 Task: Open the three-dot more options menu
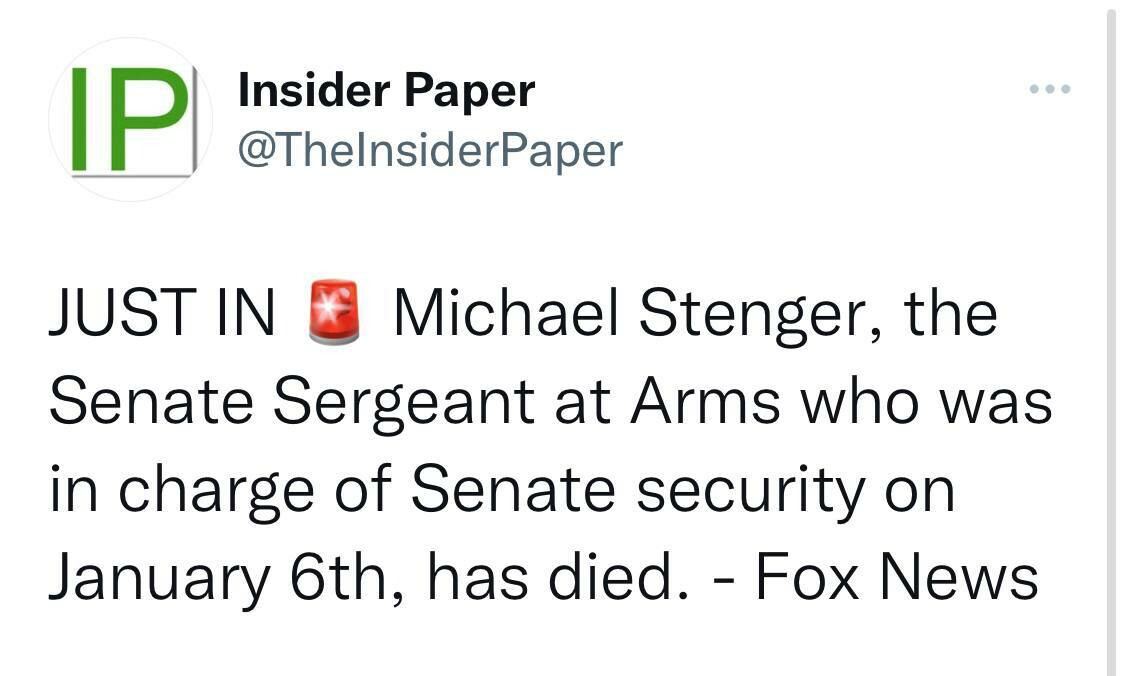pyautogui.click(x=1050, y=90)
